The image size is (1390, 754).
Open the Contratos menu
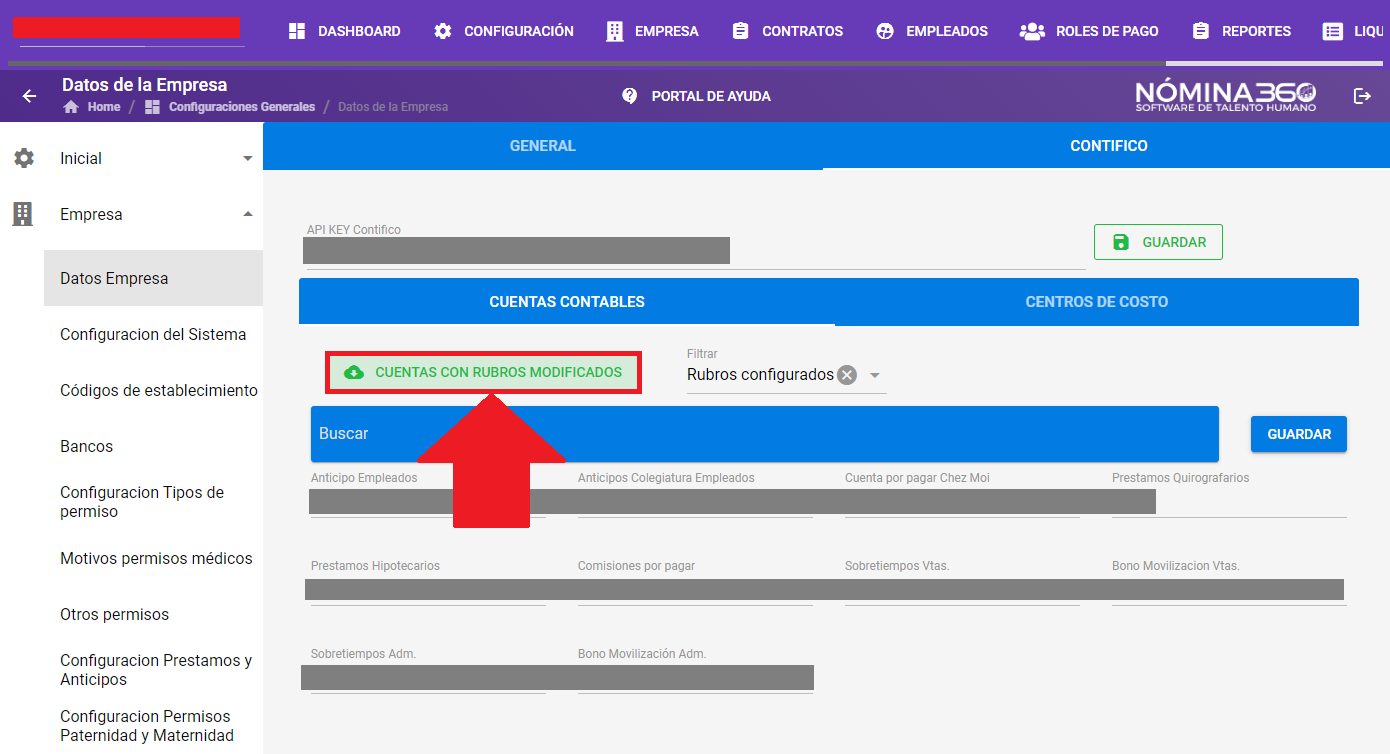click(787, 31)
